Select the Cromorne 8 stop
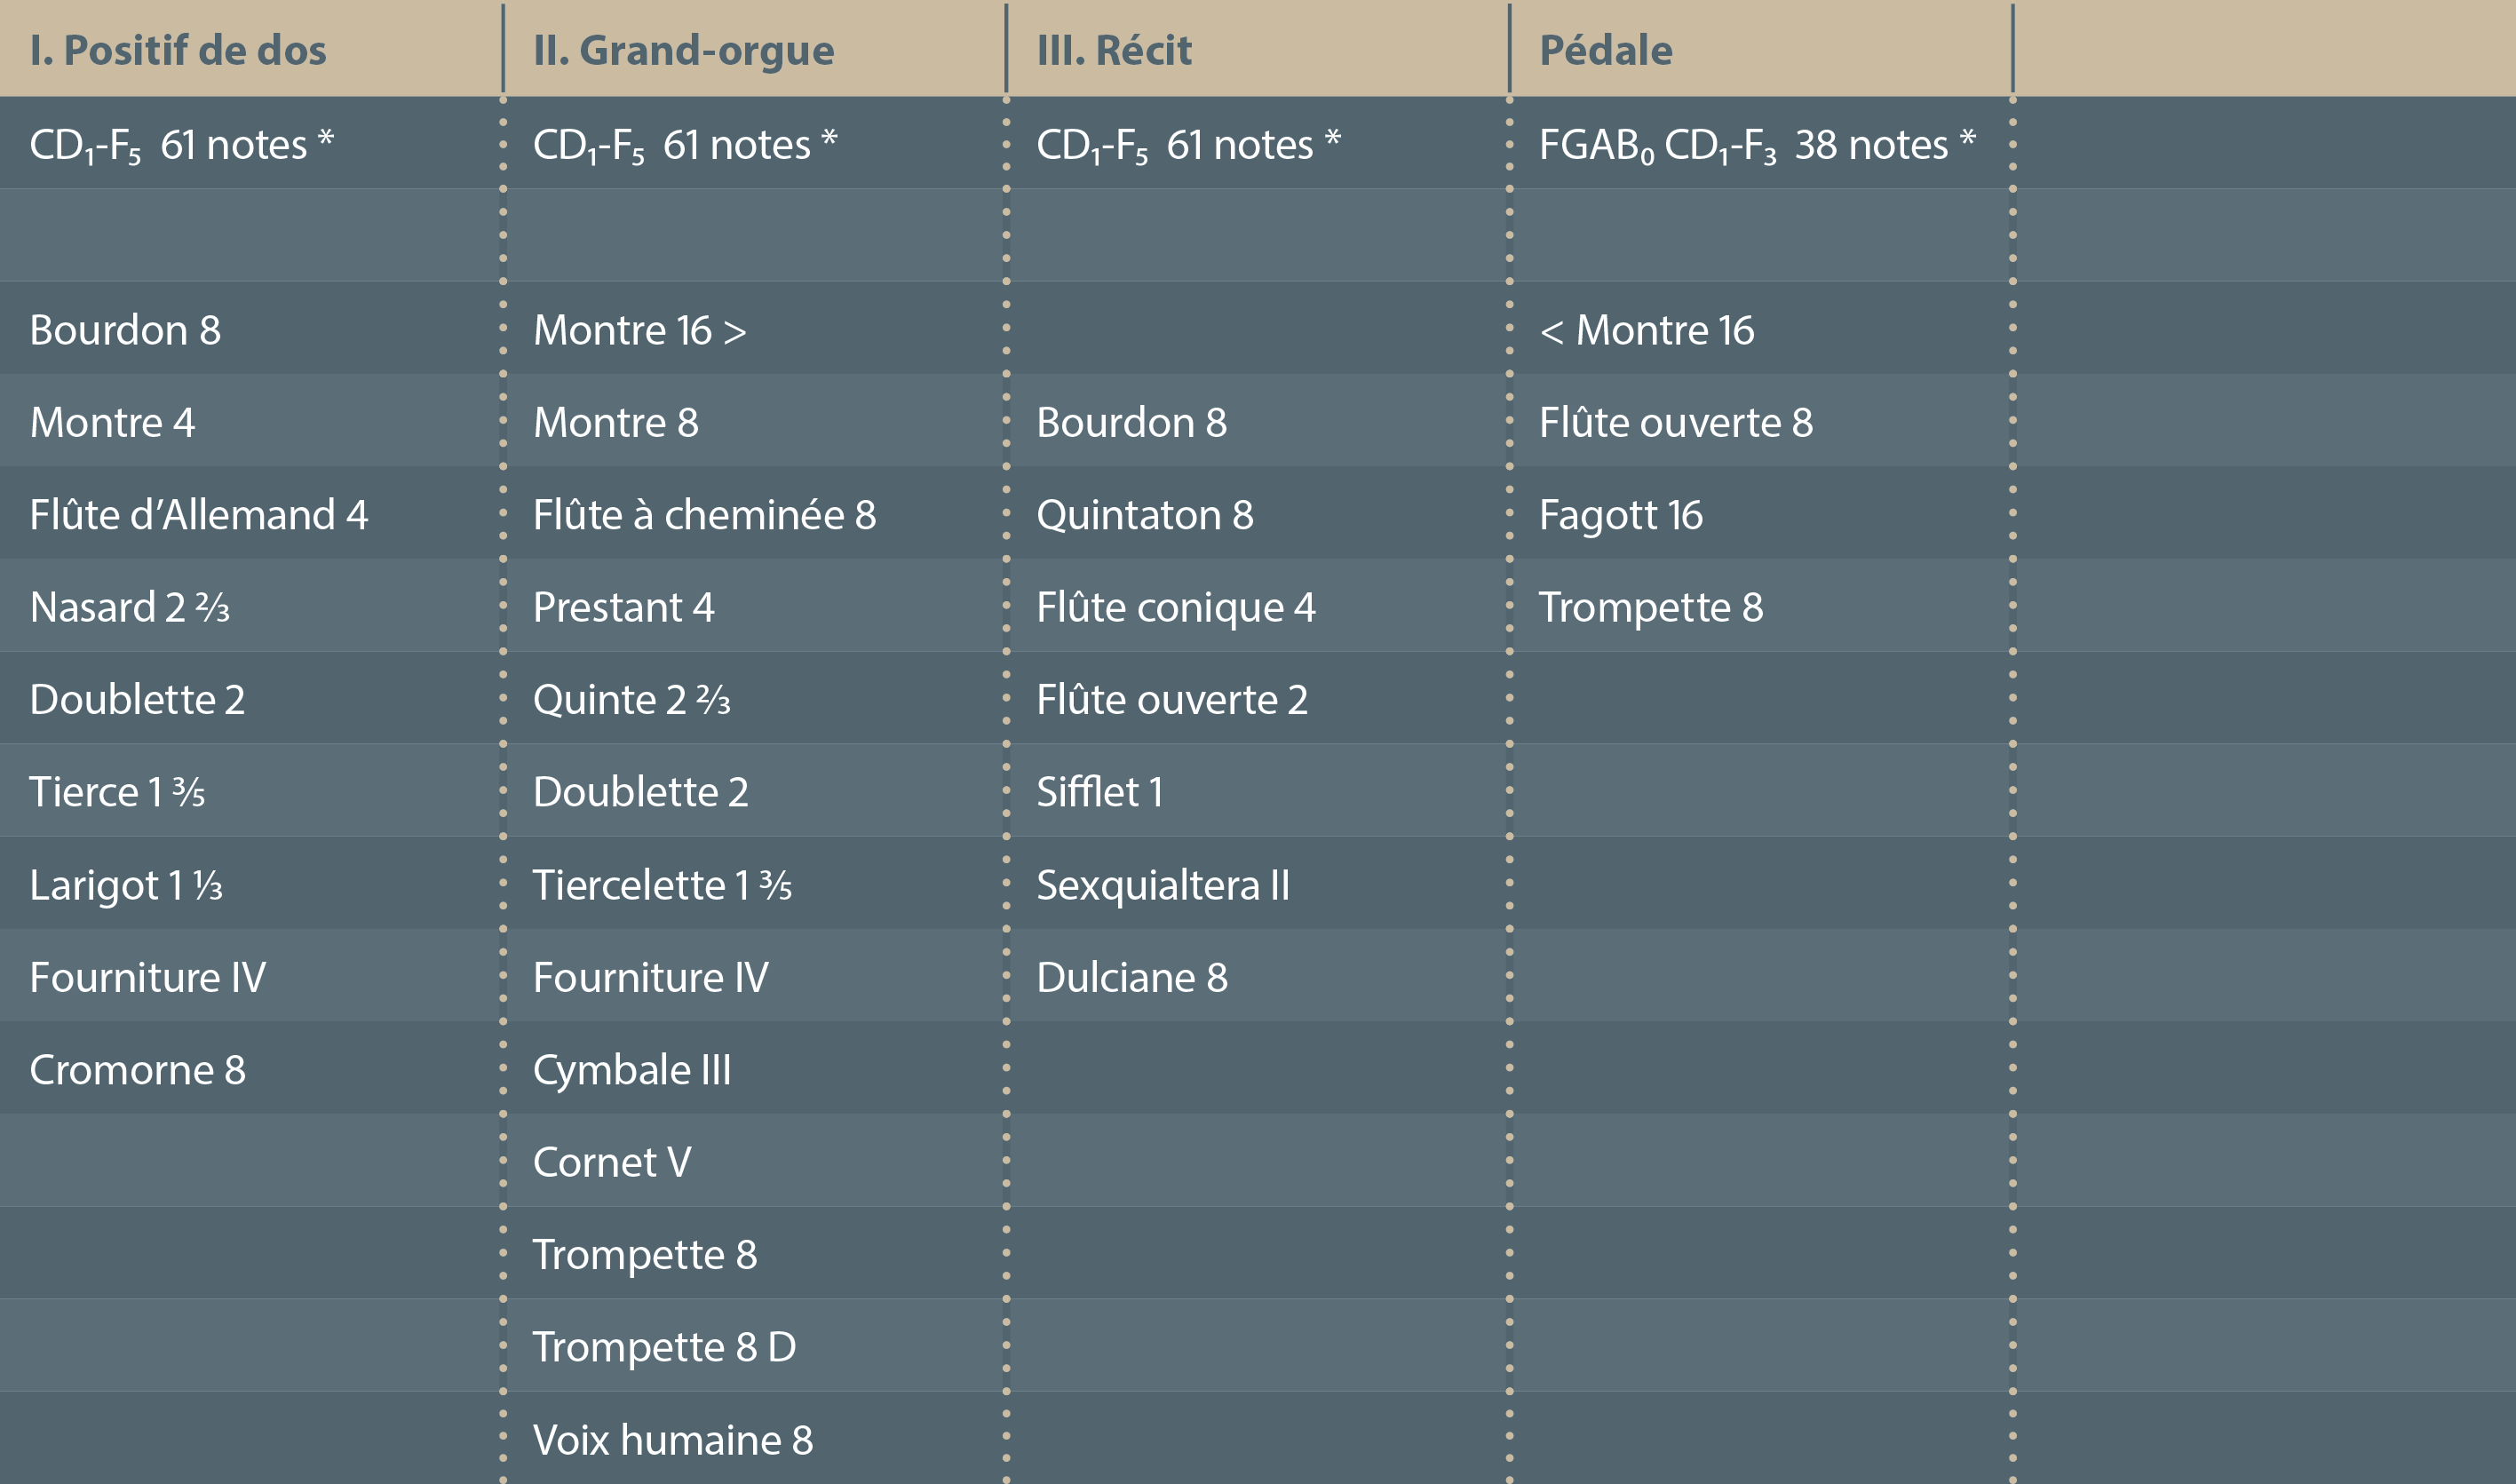 137,1070
